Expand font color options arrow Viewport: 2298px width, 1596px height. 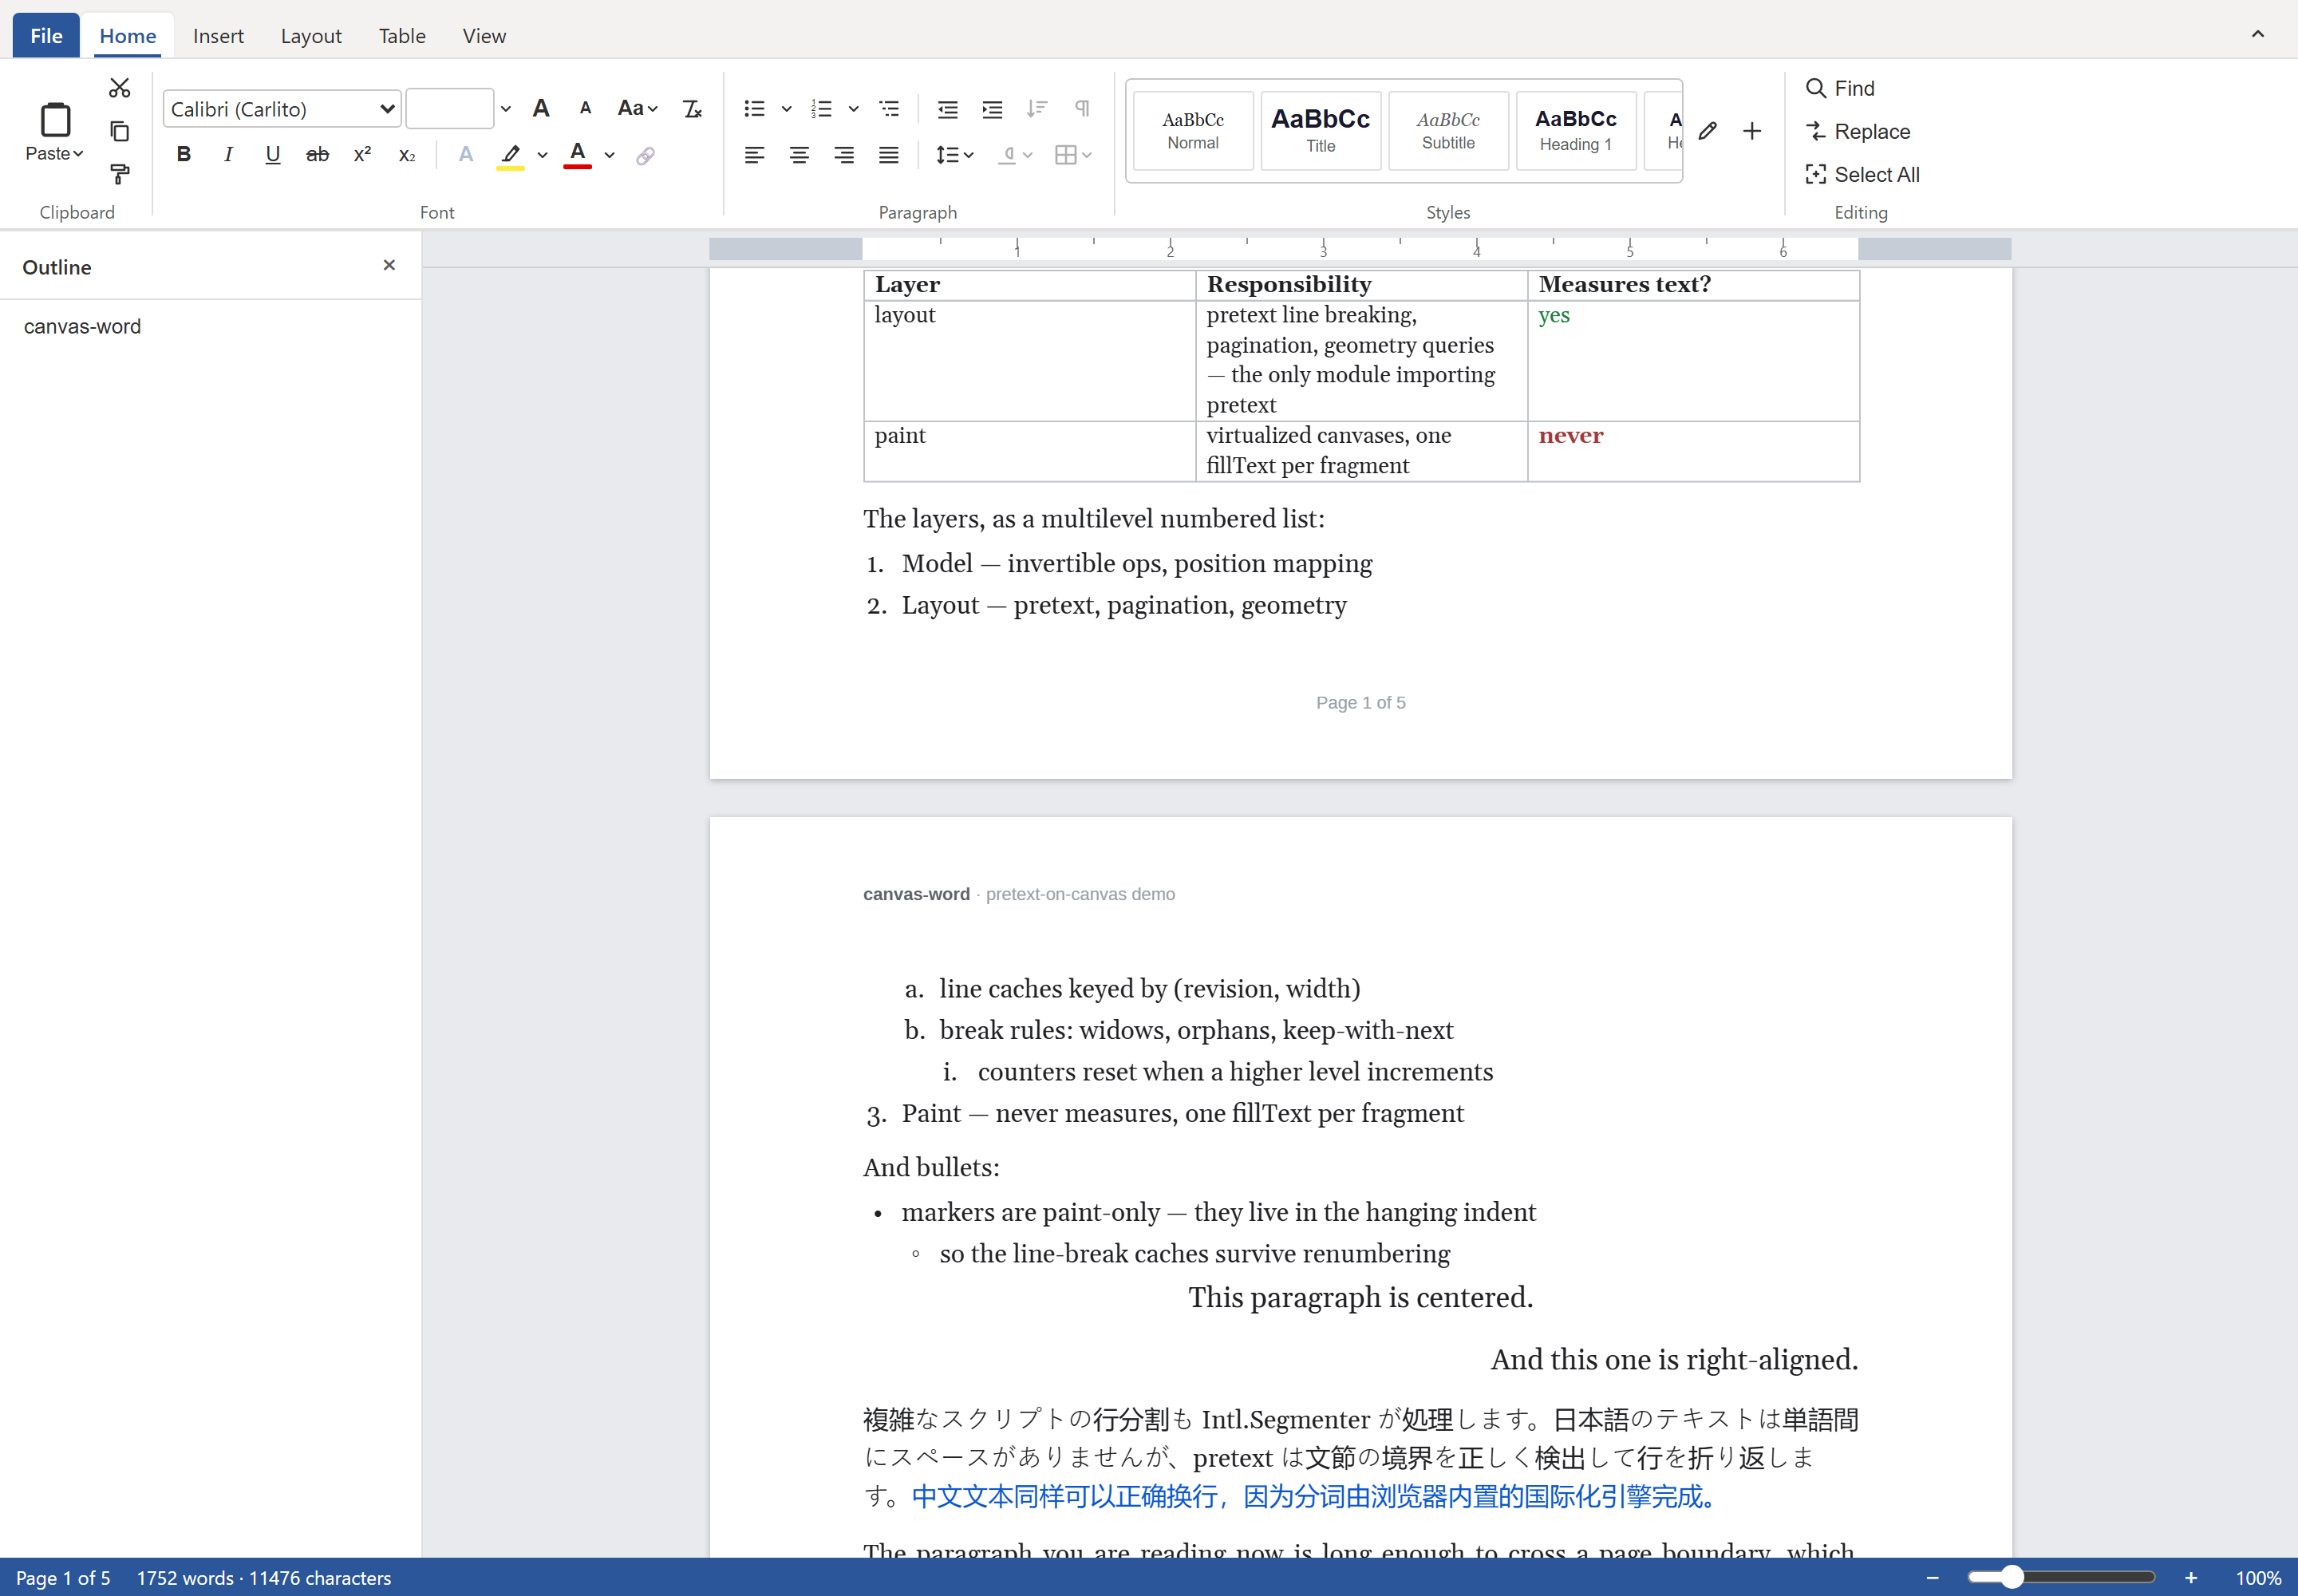609,154
